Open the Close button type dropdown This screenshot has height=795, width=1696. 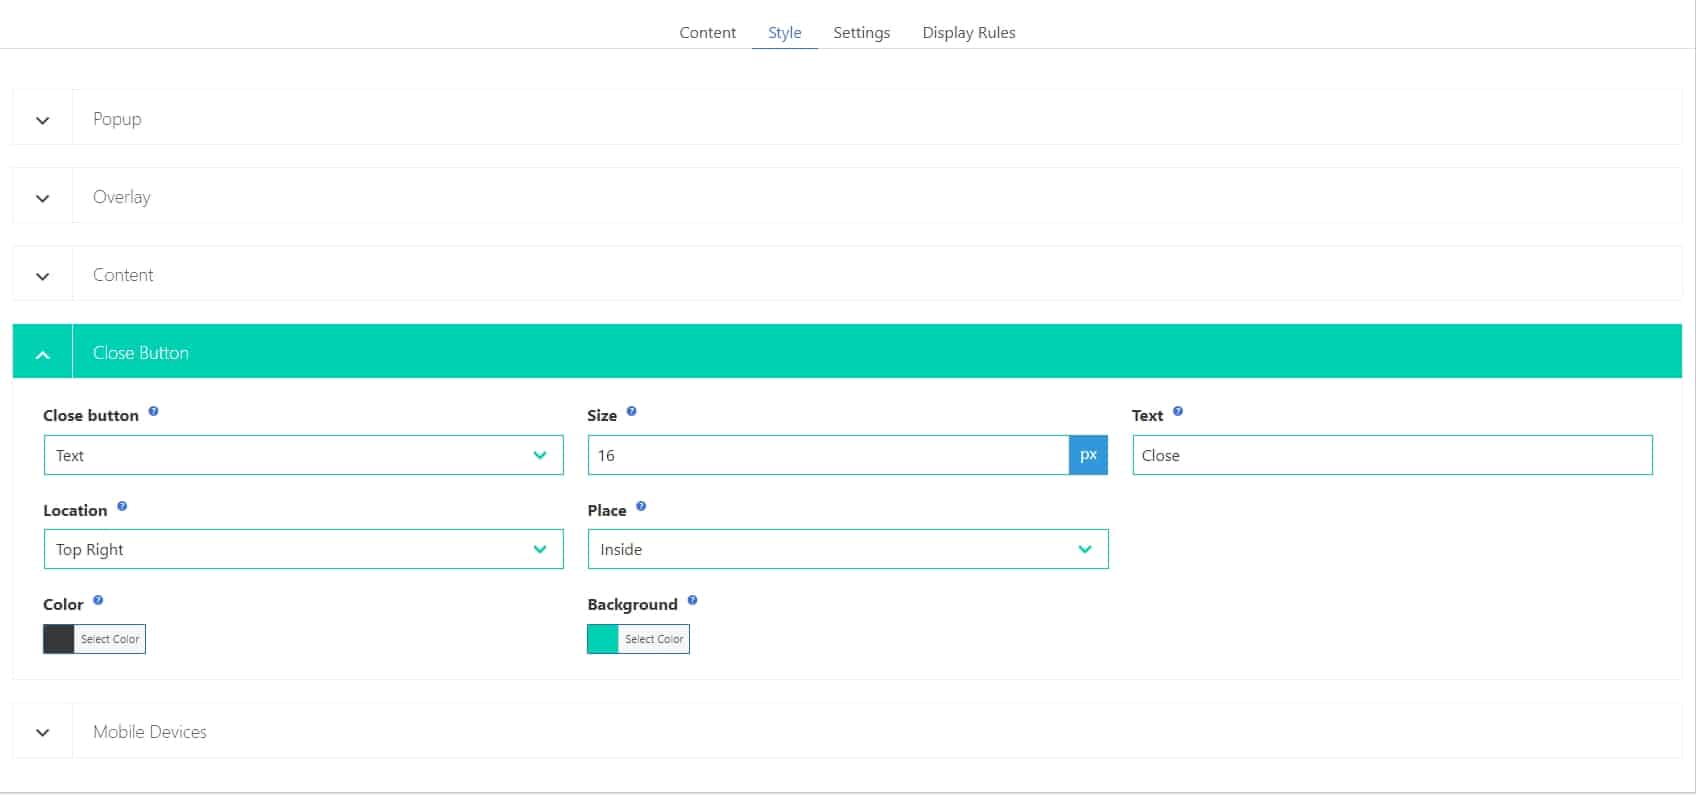303,455
